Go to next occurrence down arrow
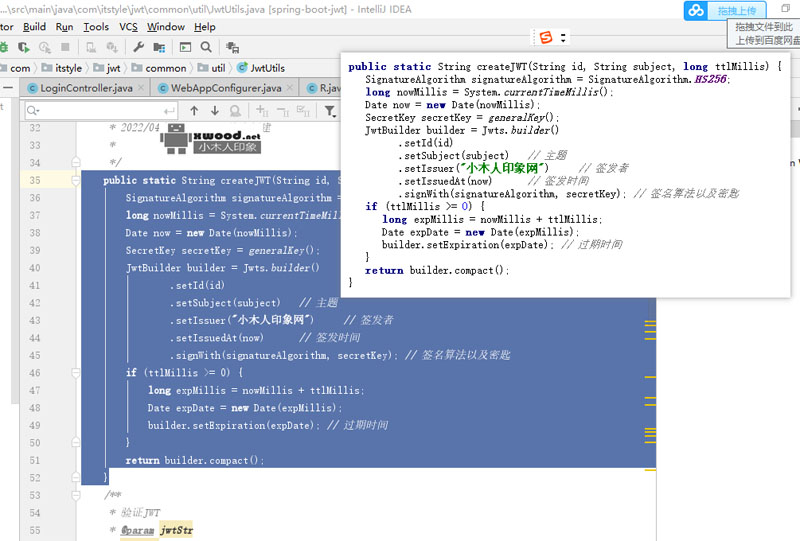Image resolution: width=800 pixels, height=541 pixels. coord(215,110)
